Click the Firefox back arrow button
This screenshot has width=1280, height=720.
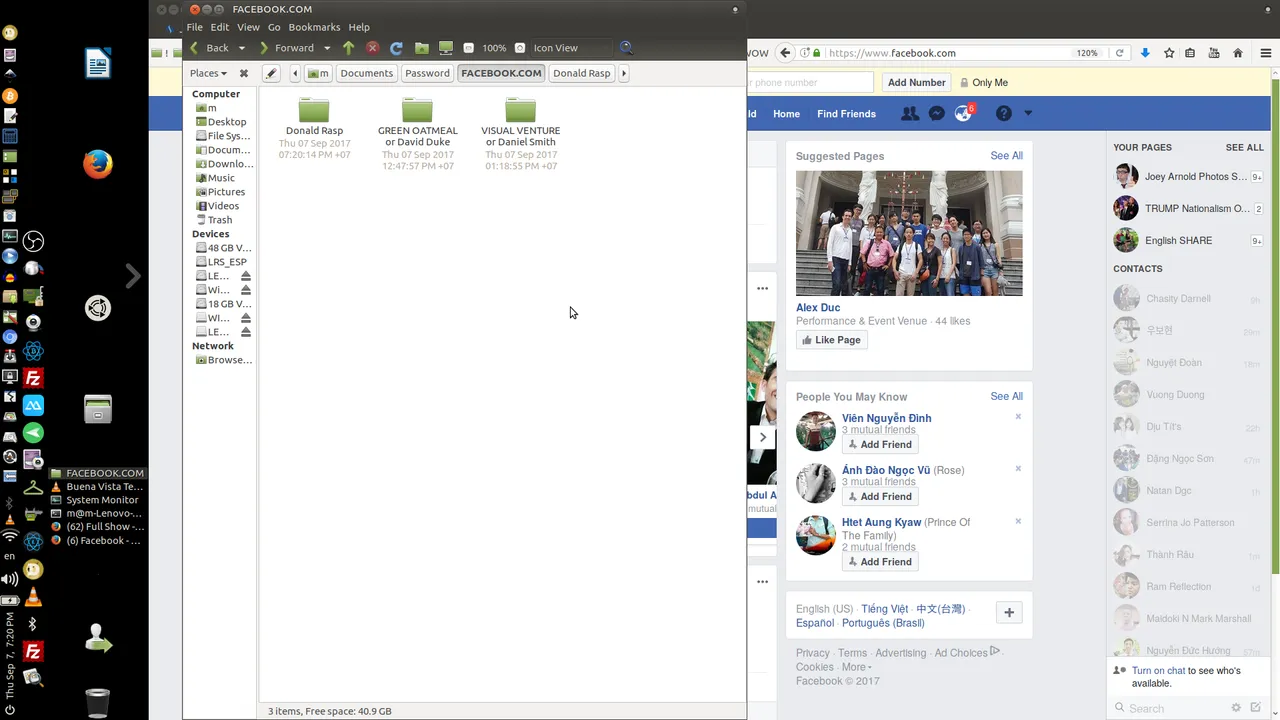pyautogui.click(x=786, y=53)
